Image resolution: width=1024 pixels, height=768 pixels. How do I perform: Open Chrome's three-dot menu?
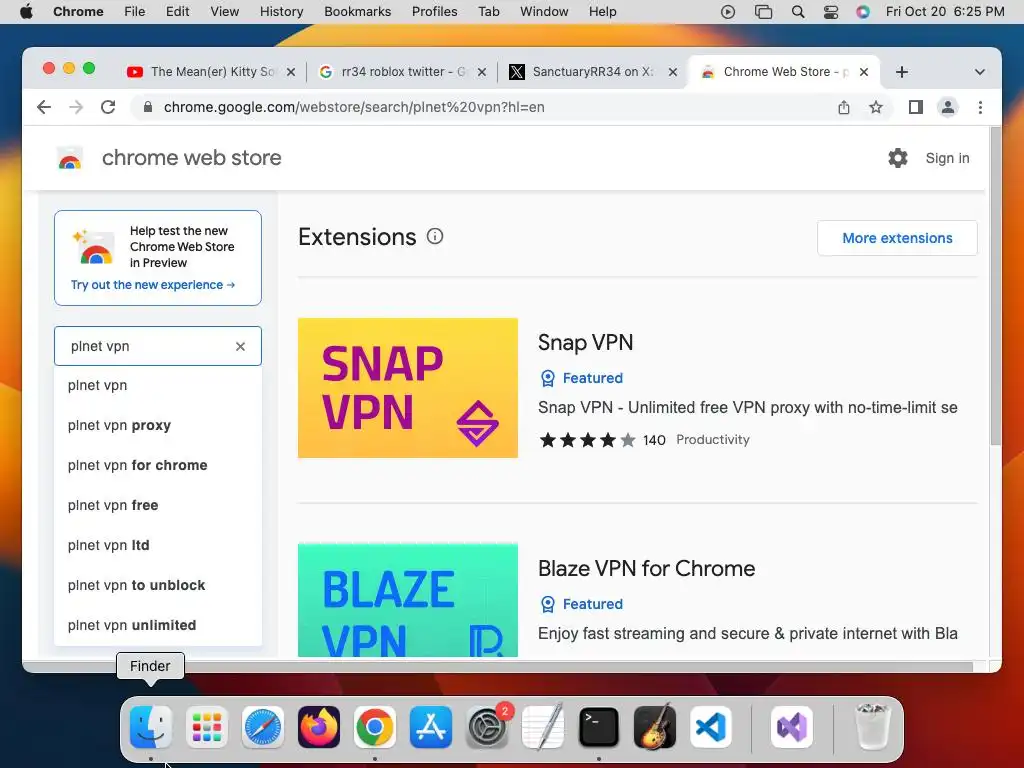[x=980, y=107]
